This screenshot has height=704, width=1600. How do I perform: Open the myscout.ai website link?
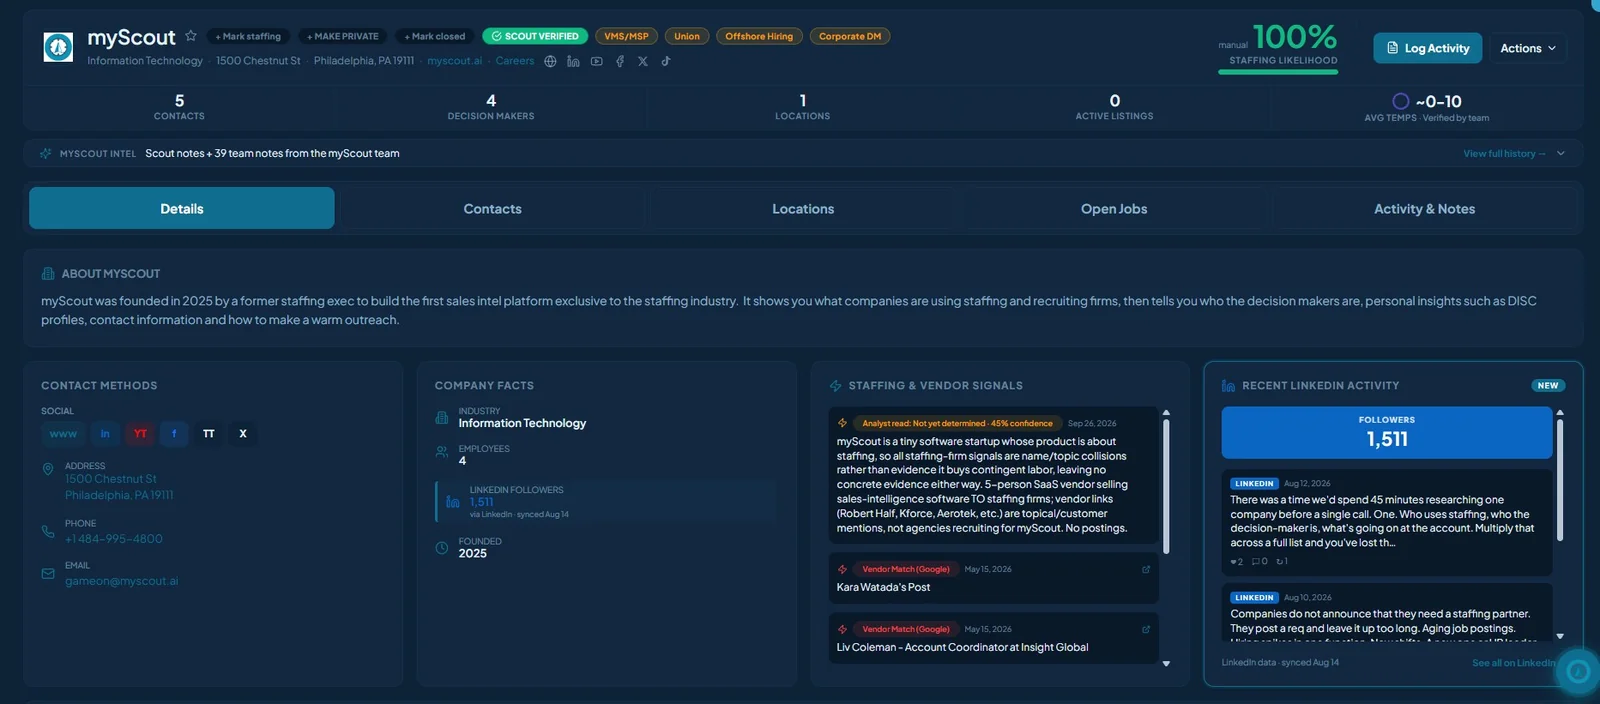tap(454, 61)
